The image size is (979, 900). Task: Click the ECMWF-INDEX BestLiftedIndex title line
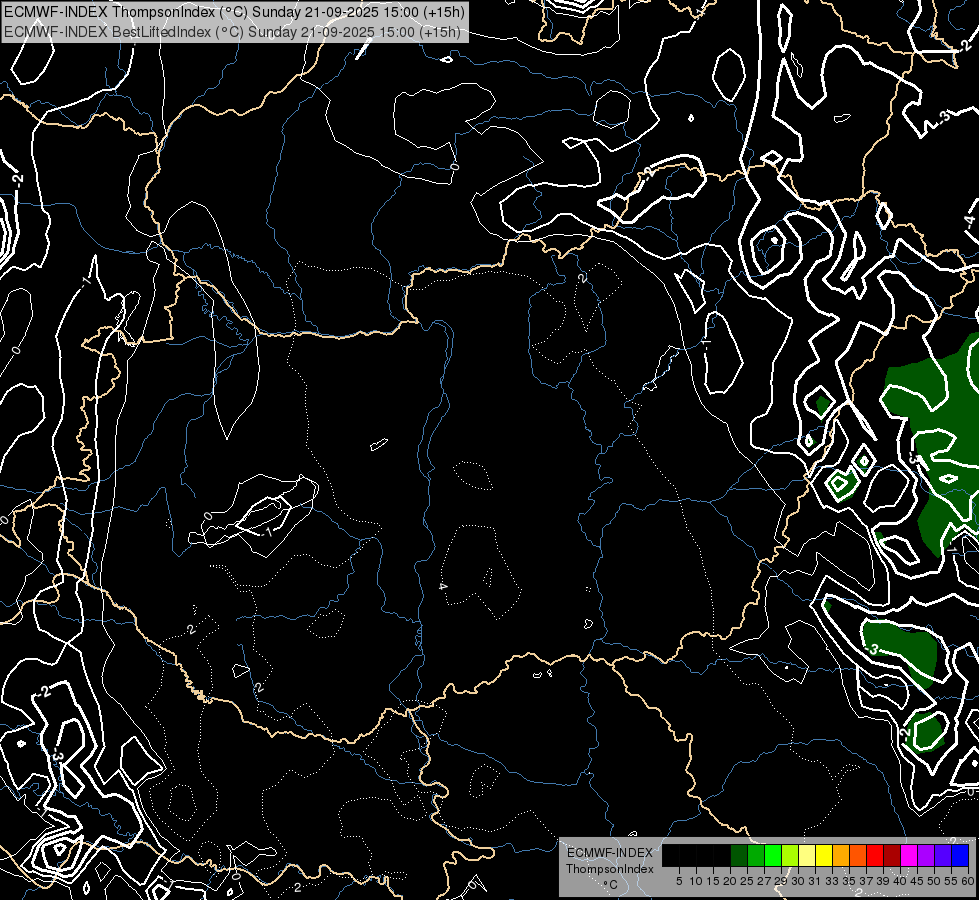tap(231, 31)
